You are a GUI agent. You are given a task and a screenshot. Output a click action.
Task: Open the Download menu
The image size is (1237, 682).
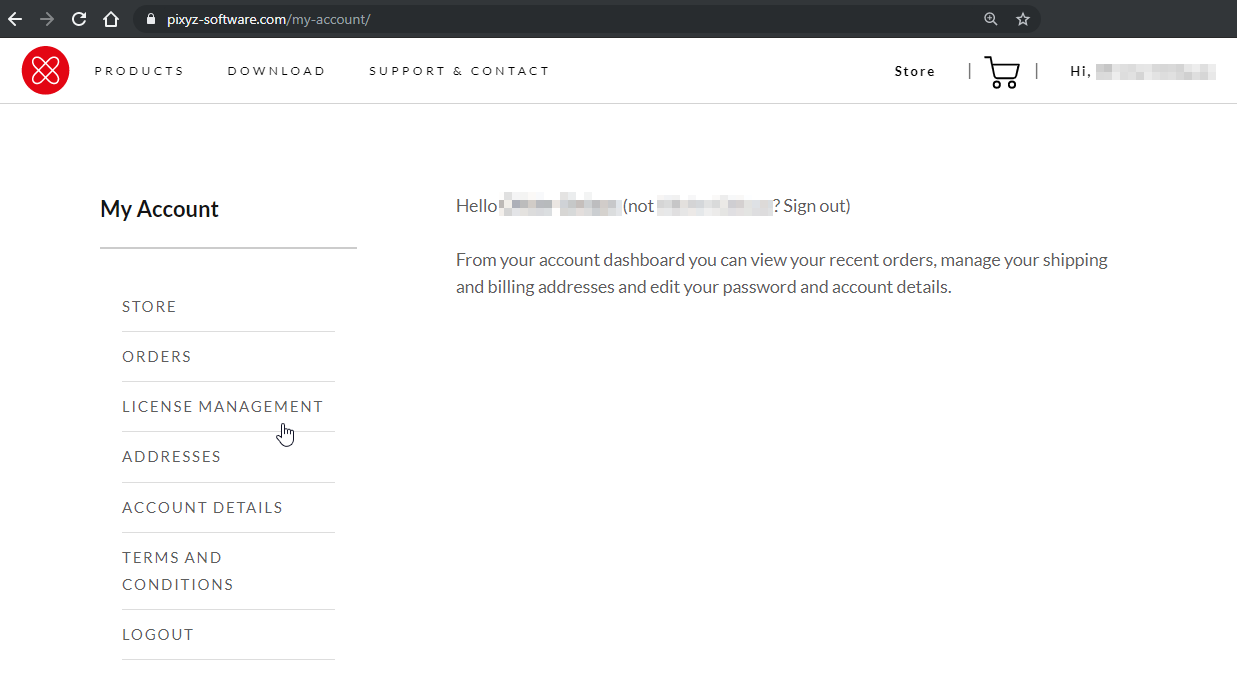(x=276, y=71)
